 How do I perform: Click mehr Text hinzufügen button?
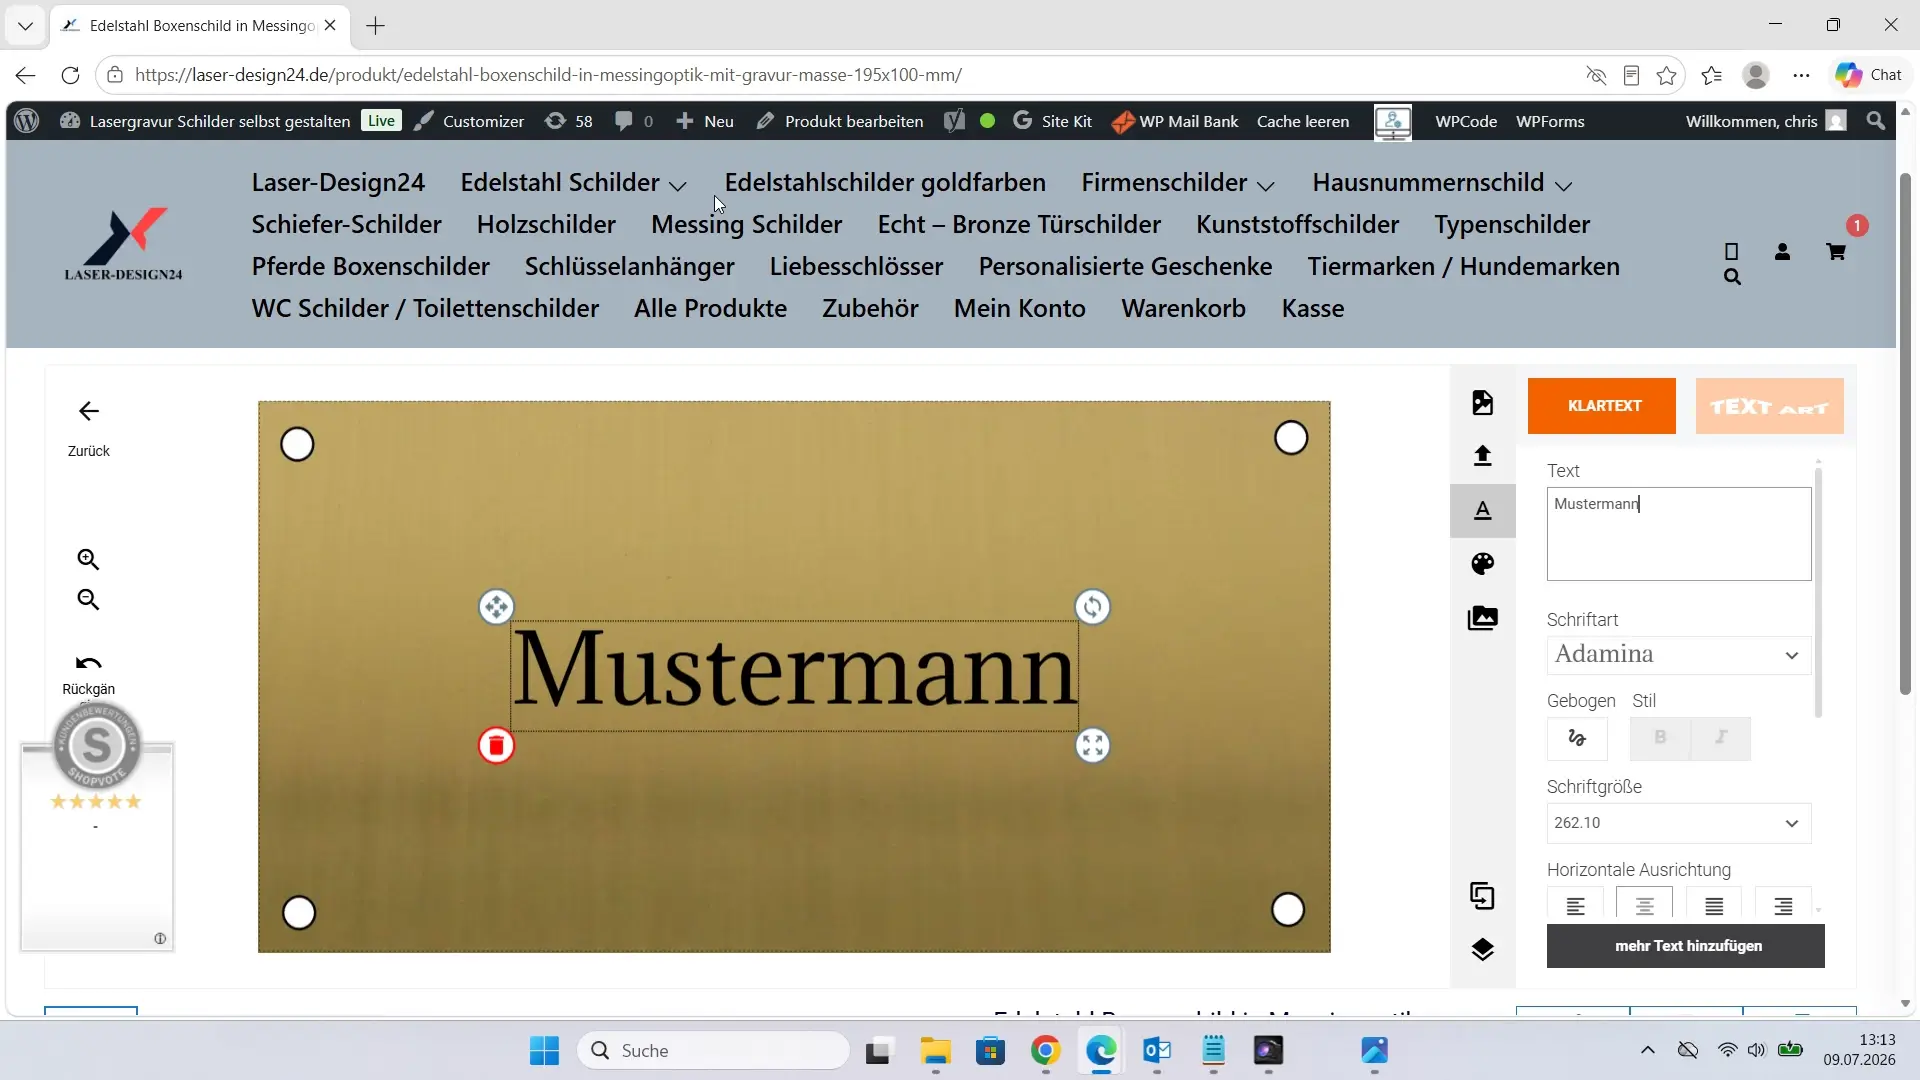click(1685, 946)
